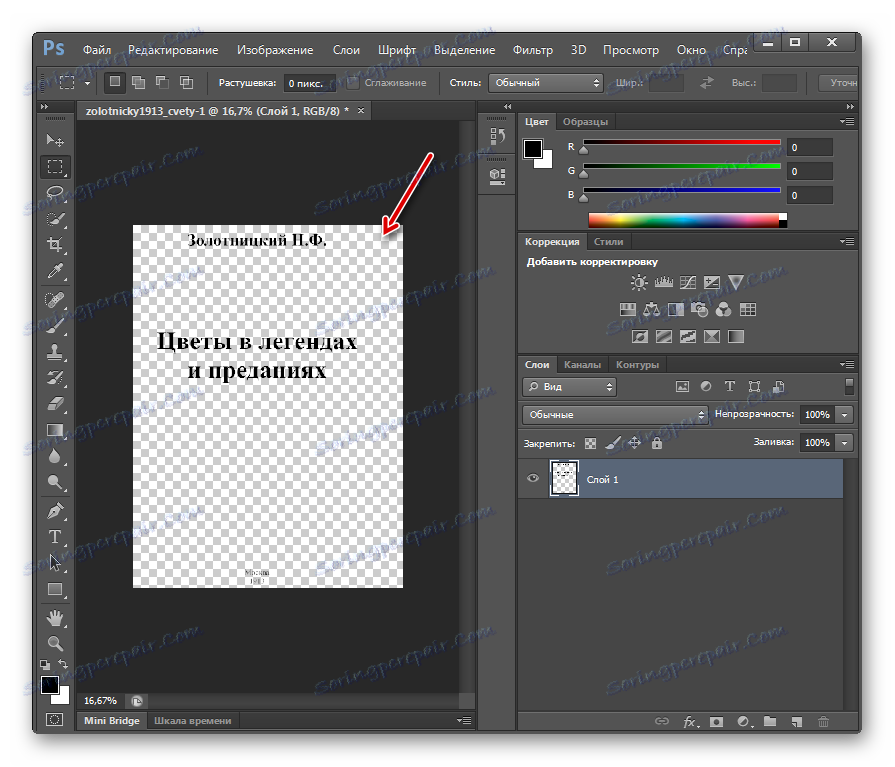Add Photo Filter adjustment
The image size is (895, 767).
pos(699,310)
